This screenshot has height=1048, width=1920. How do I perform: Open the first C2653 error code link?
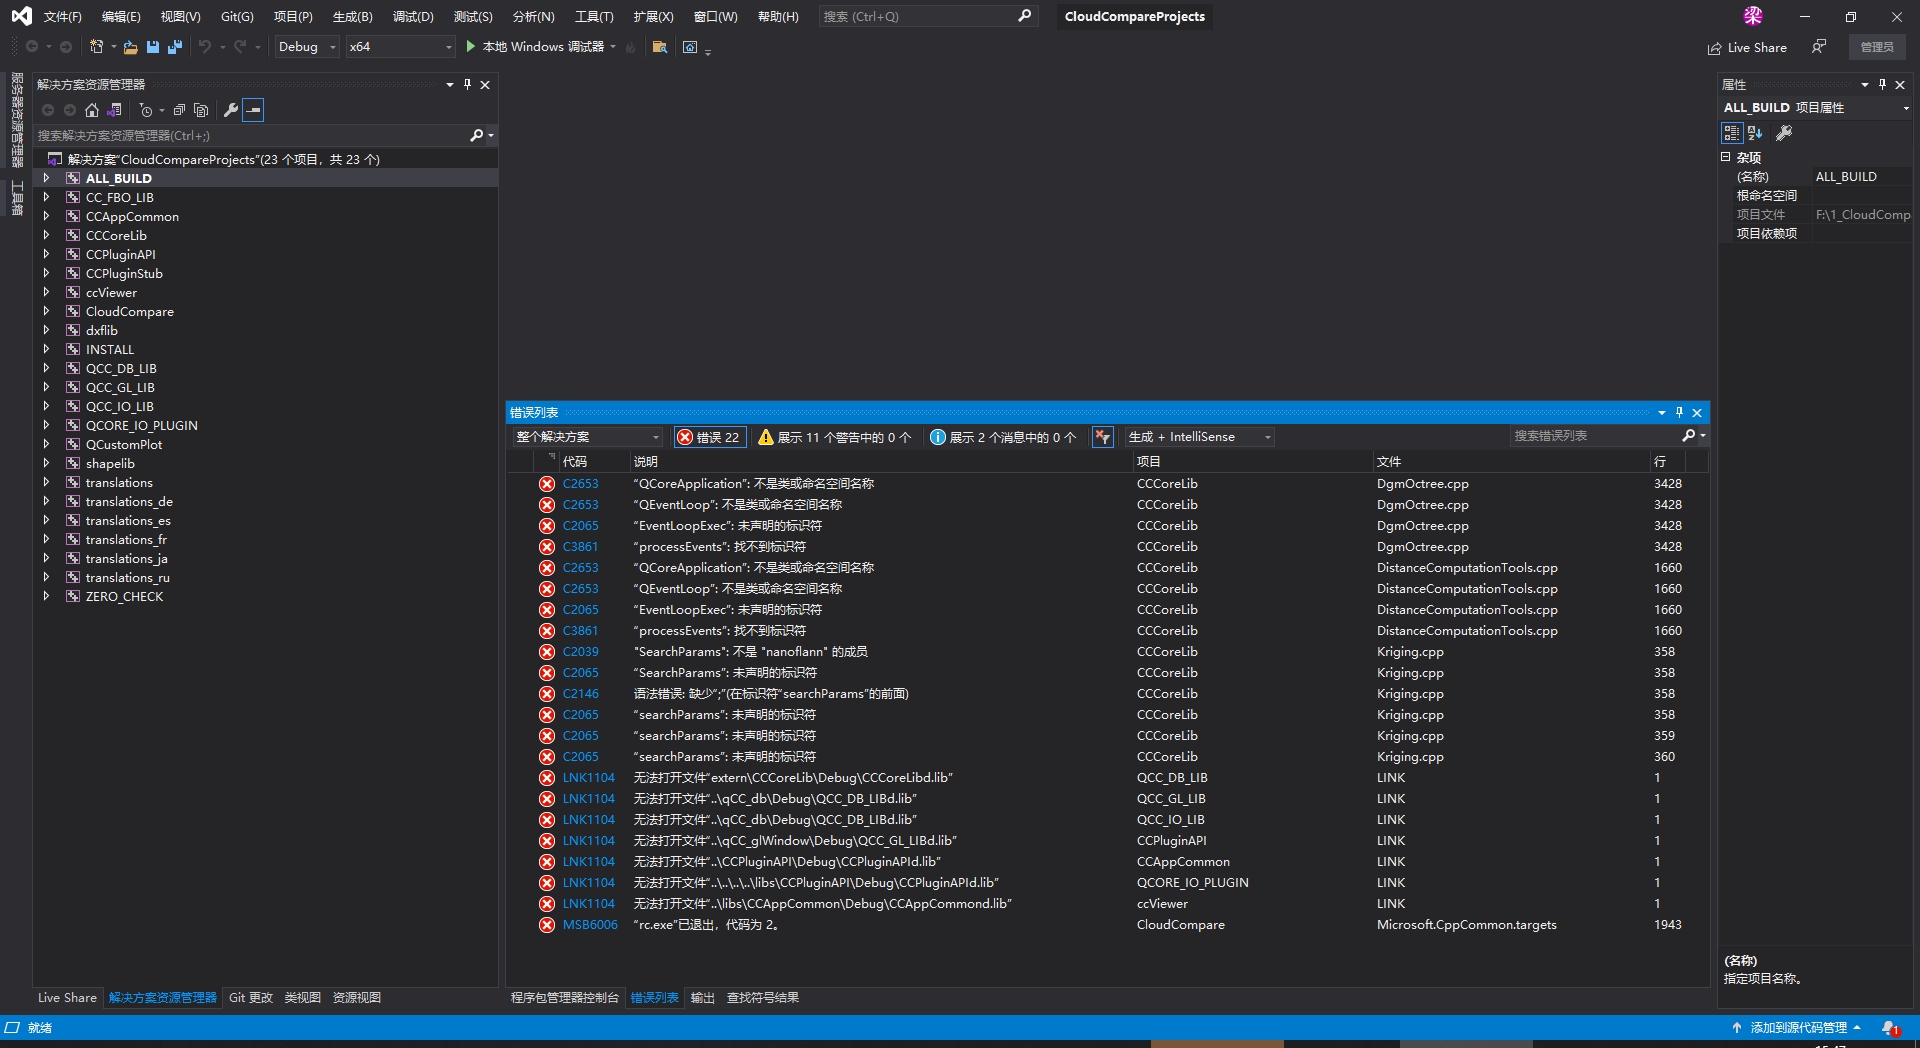pyautogui.click(x=580, y=484)
